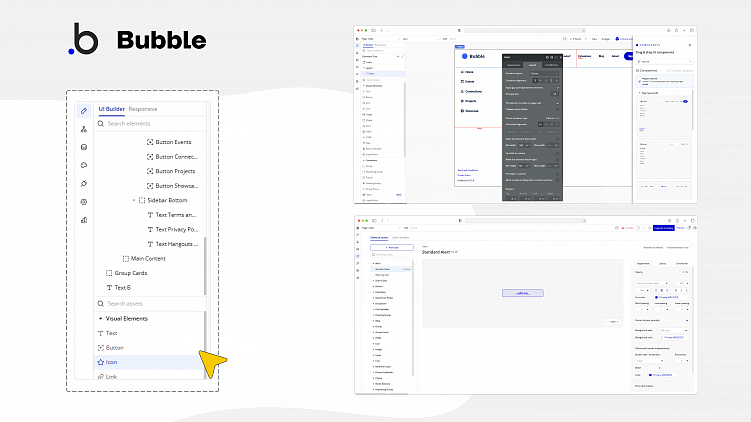Click Events in the canvas sidebar menu

(x=468, y=81)
